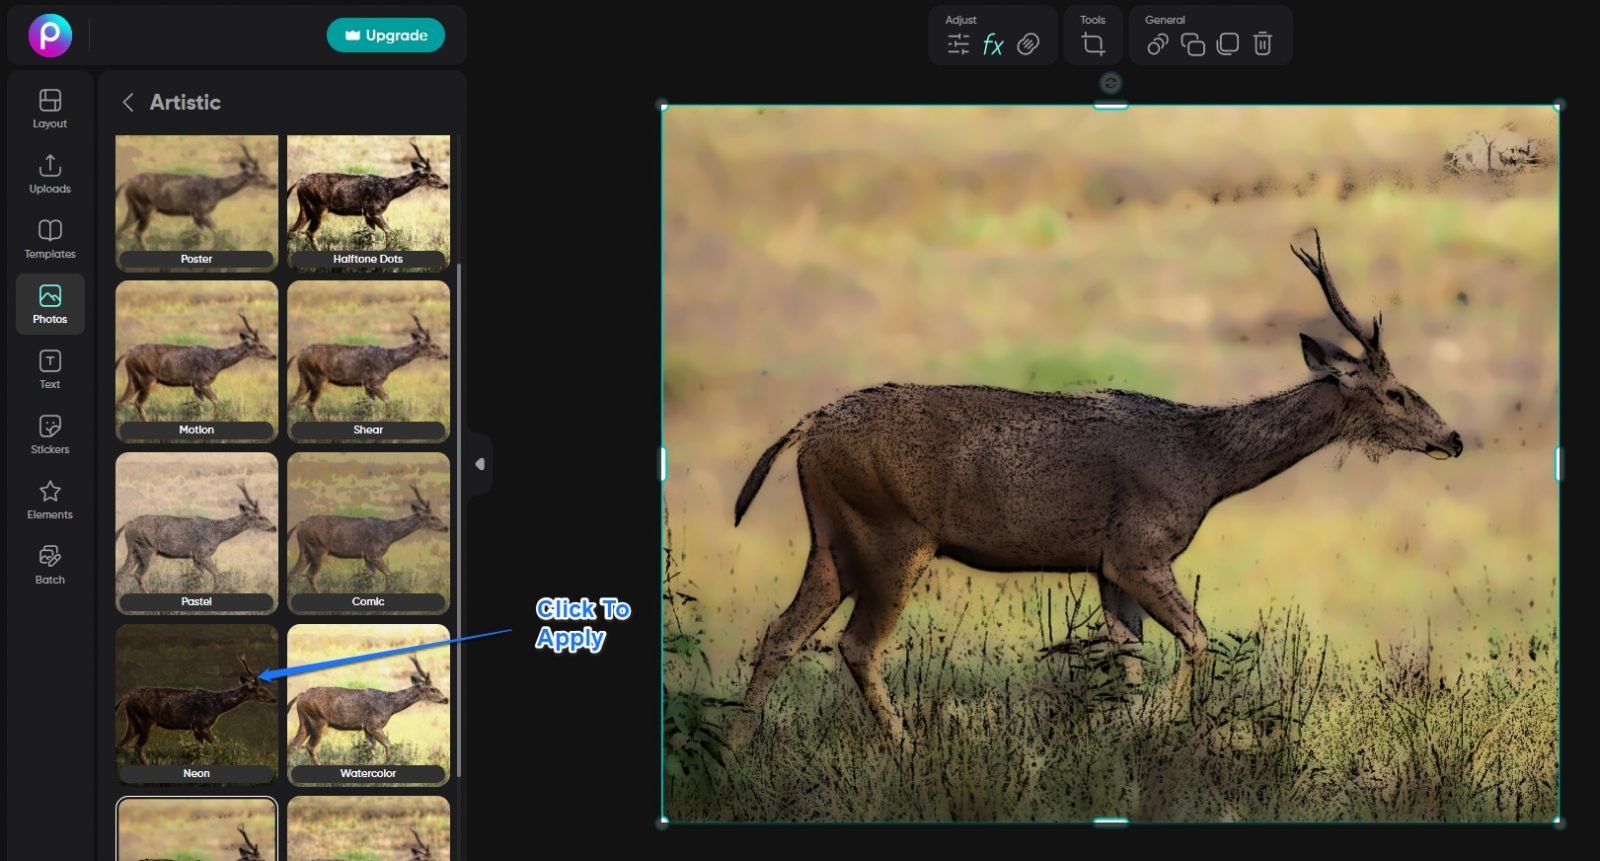Open the Batch editing tool
Image resolution: width=1600 pixels, height=861 pixels.
point(50,564)
